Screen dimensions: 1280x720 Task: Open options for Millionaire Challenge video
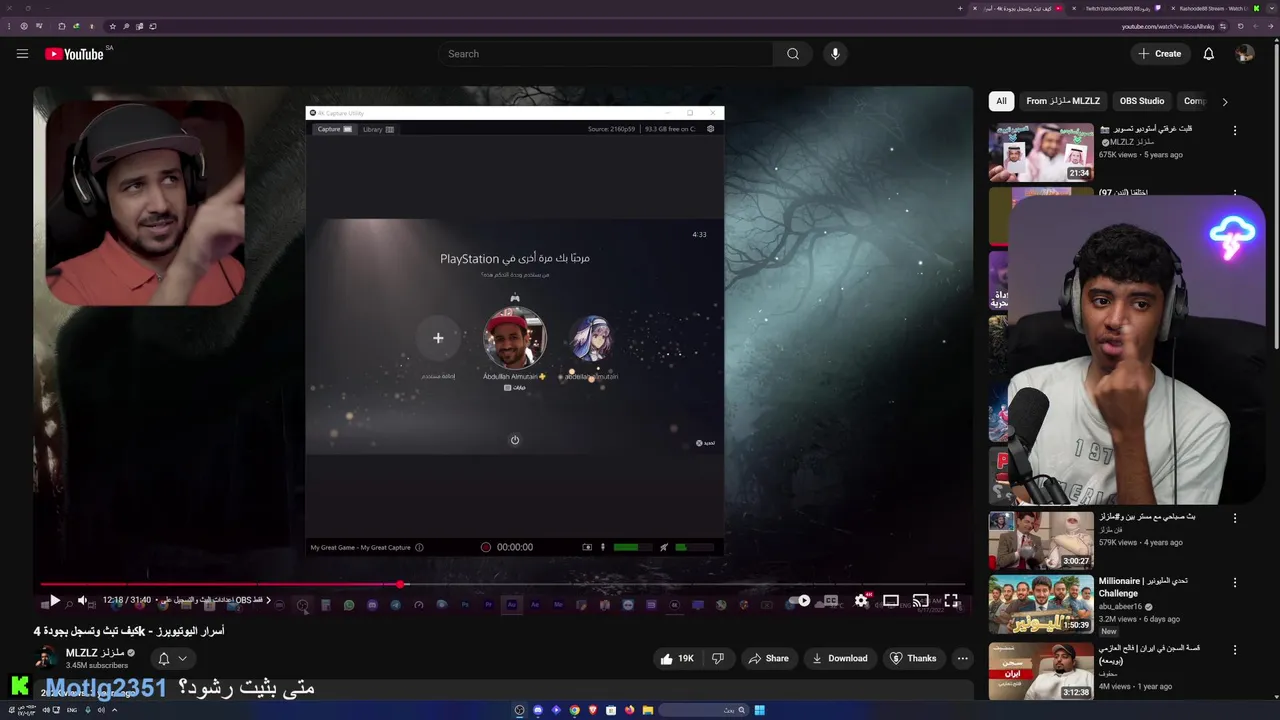[1235, 582]
